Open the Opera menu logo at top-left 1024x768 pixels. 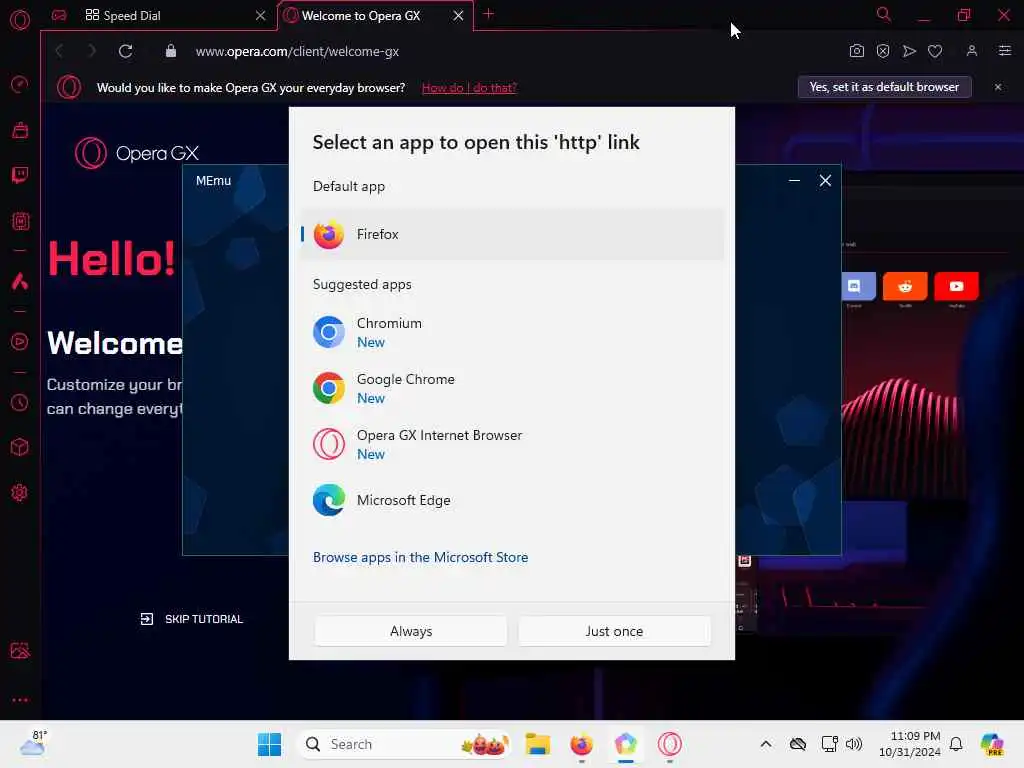coord(20,20)
